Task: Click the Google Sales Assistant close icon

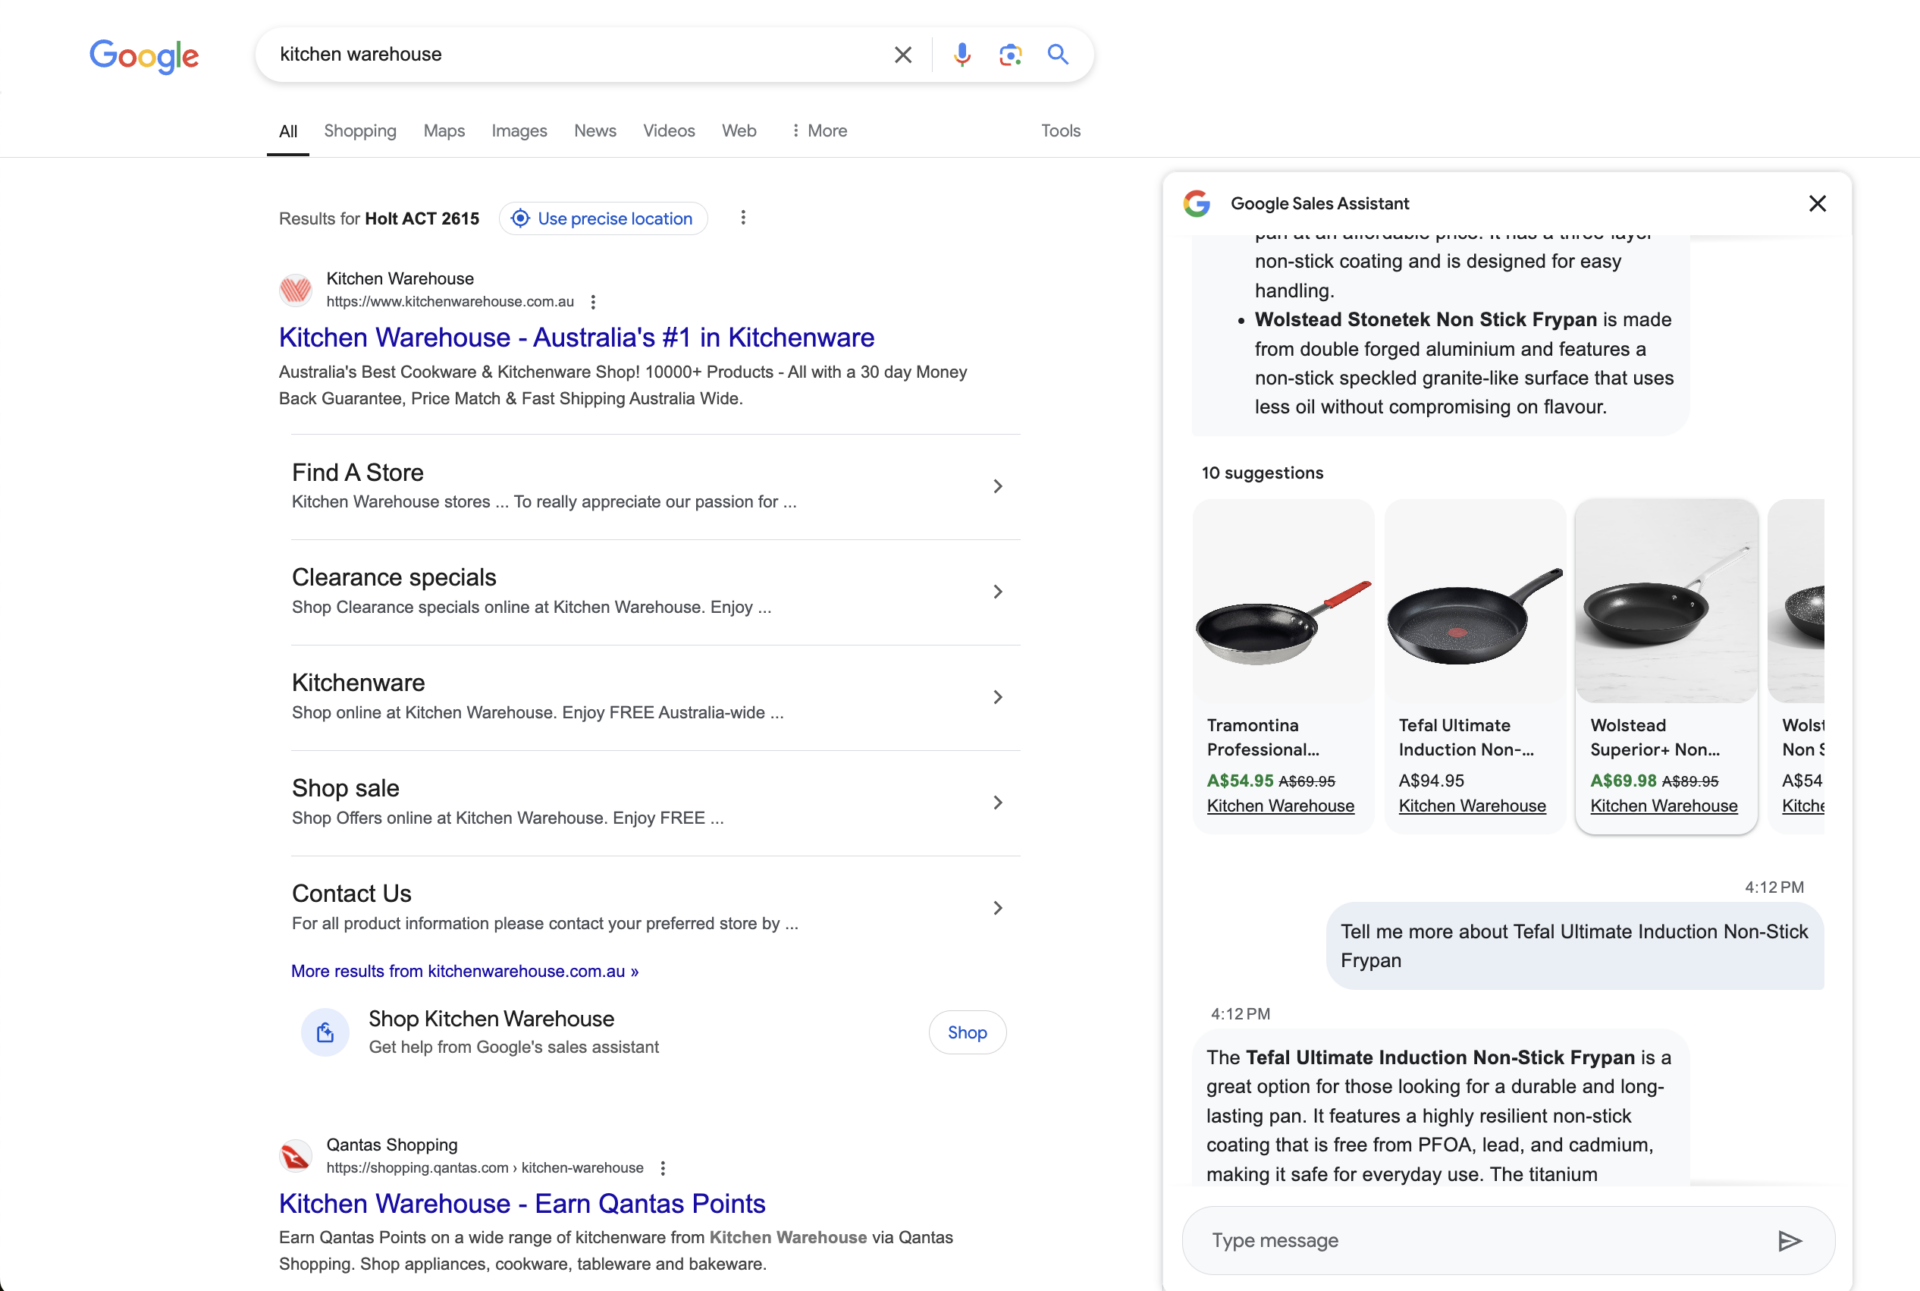Action: click(x=1818, y=203)
